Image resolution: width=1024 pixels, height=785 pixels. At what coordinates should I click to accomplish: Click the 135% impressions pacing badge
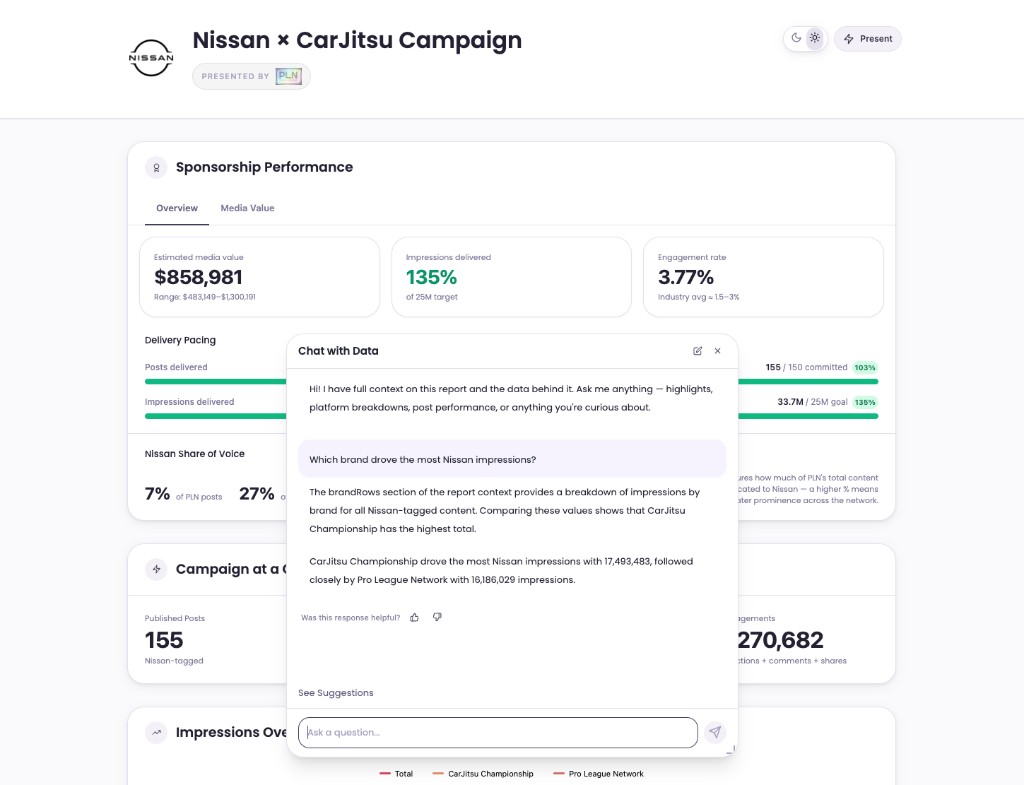pyautogui.click(x=865, y=402)
